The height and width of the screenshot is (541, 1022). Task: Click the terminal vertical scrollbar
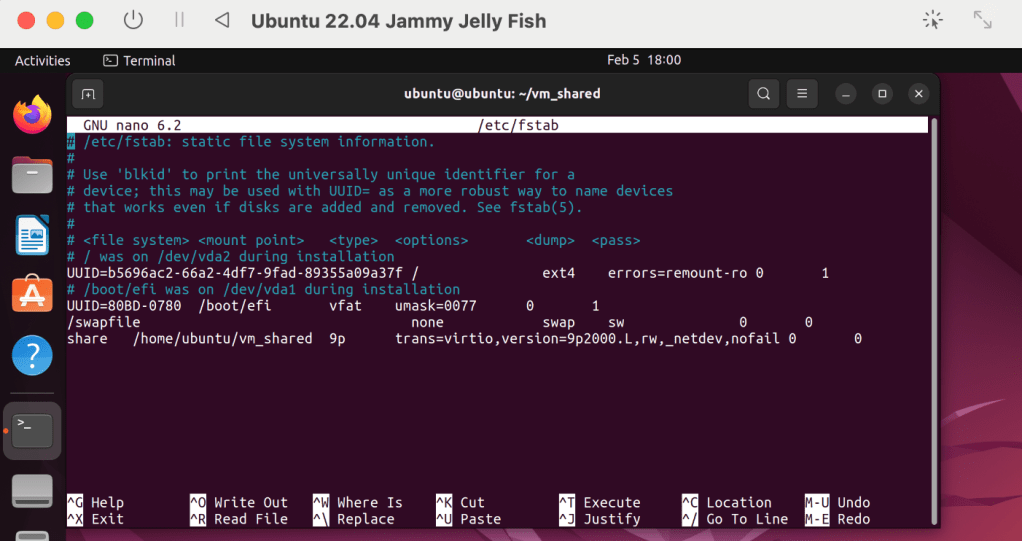[x=933, y=300]
